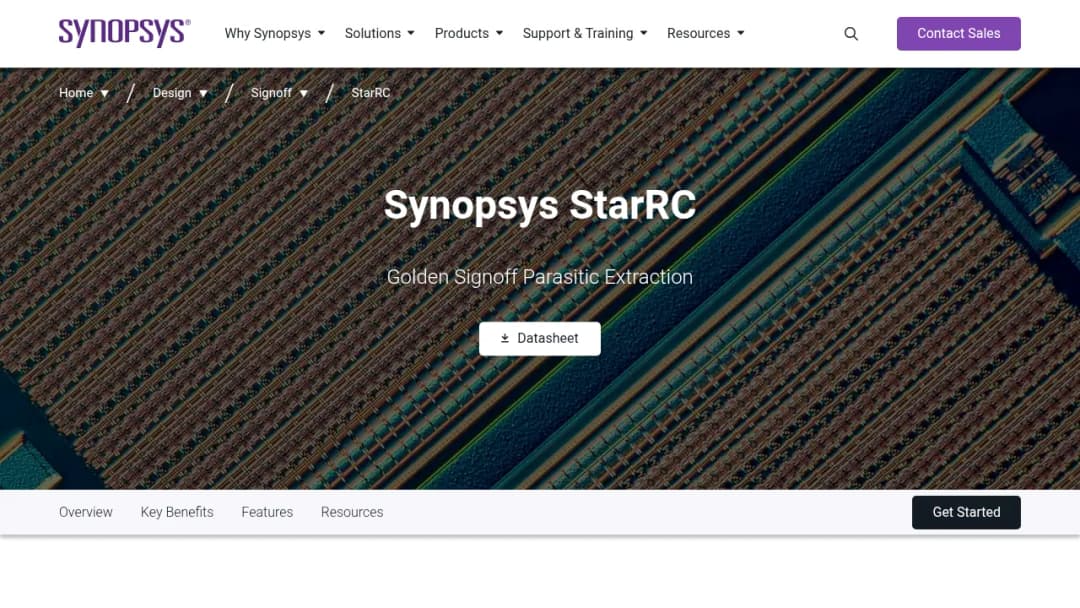
Task: Click the StarRC breadcrumb text
Action: click(x=371, y=93)
